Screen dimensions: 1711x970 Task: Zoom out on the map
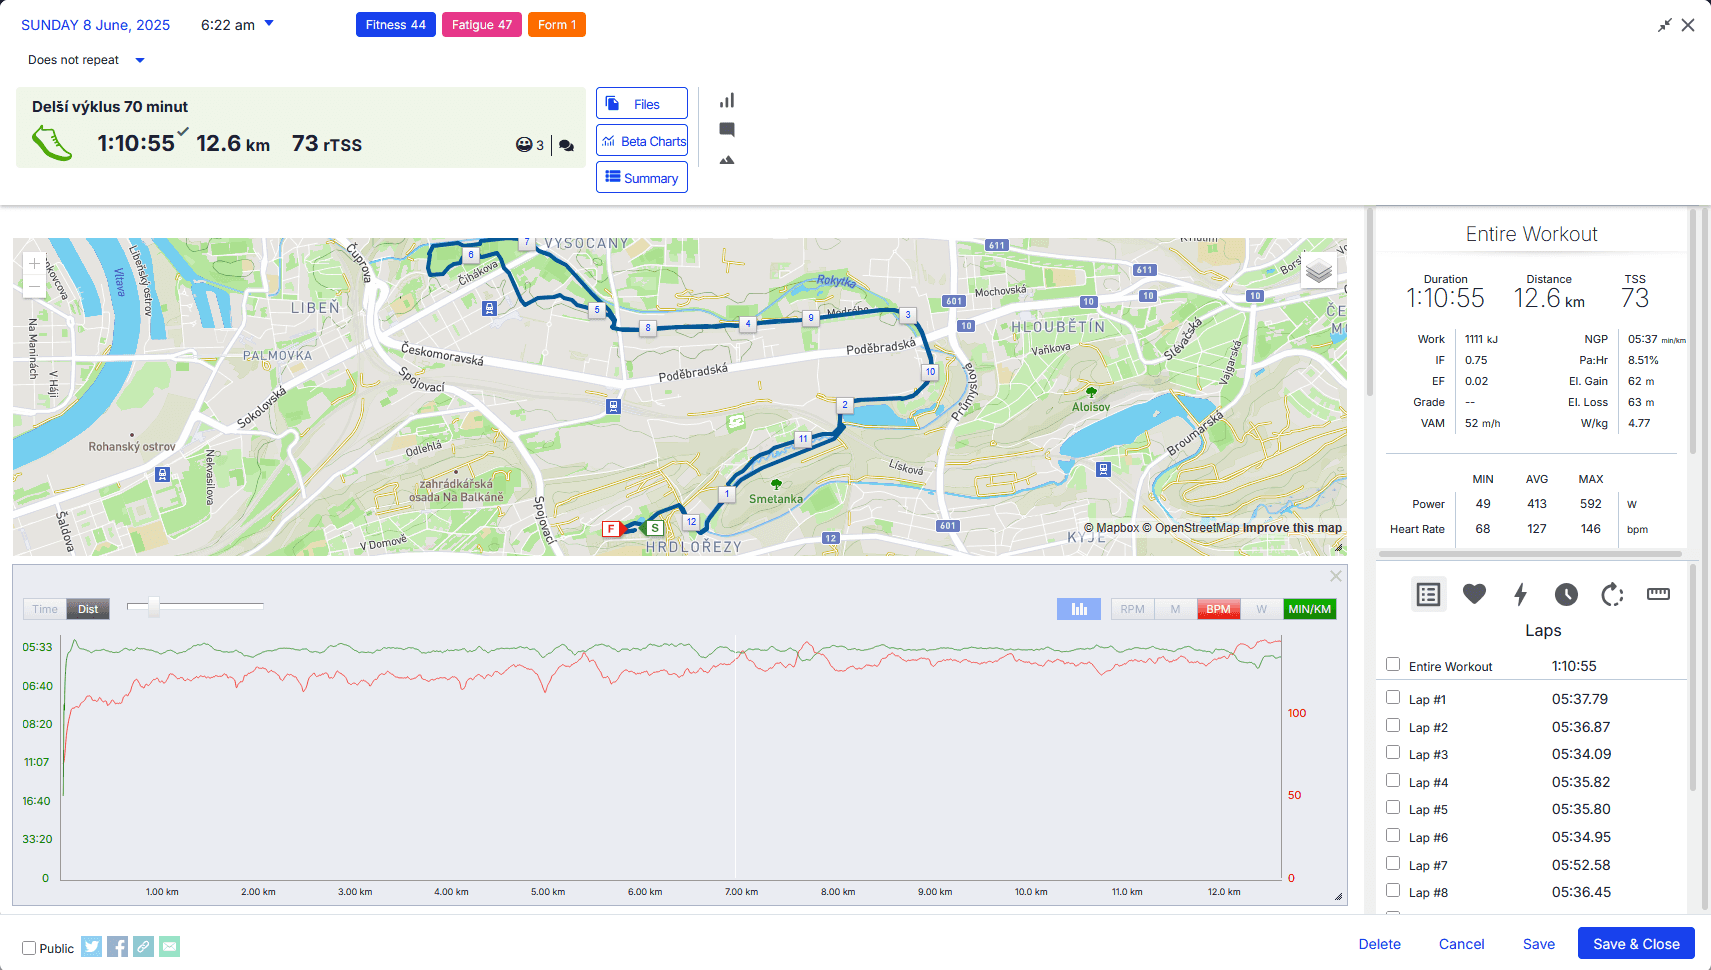pyautogui.click(x=34, y=287)
